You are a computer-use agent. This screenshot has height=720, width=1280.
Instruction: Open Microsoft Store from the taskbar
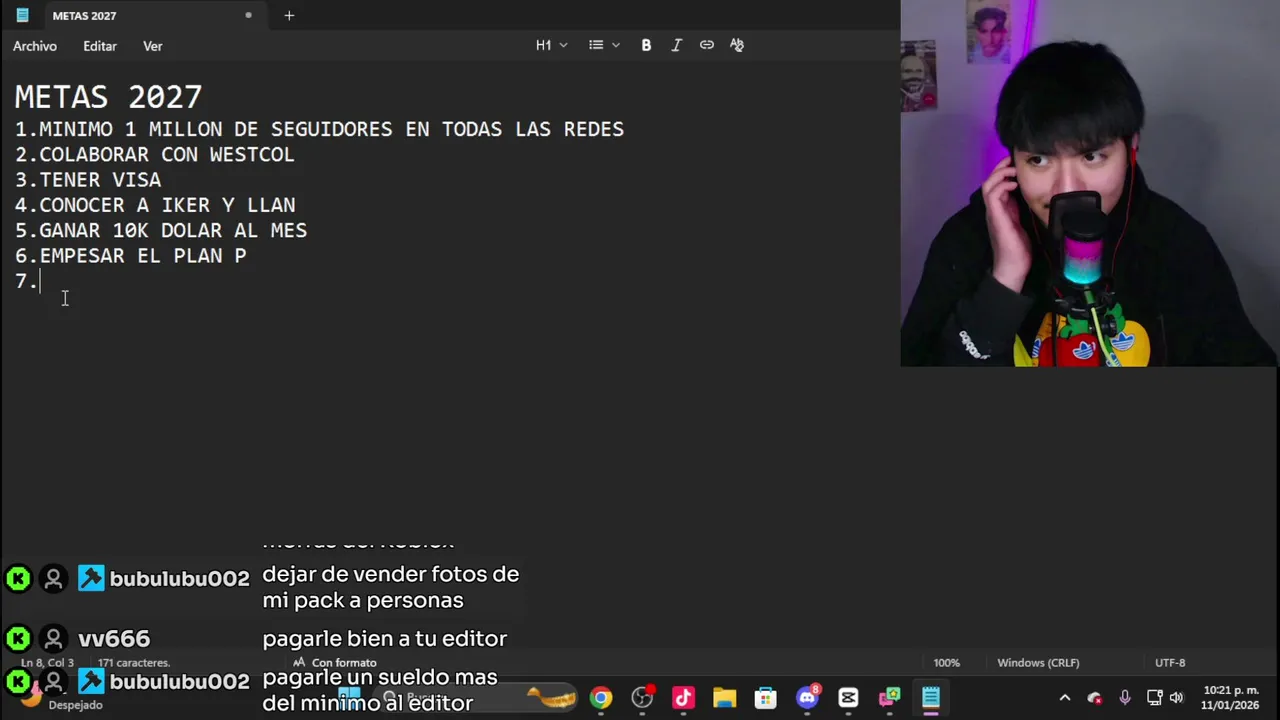coord(765,698)
